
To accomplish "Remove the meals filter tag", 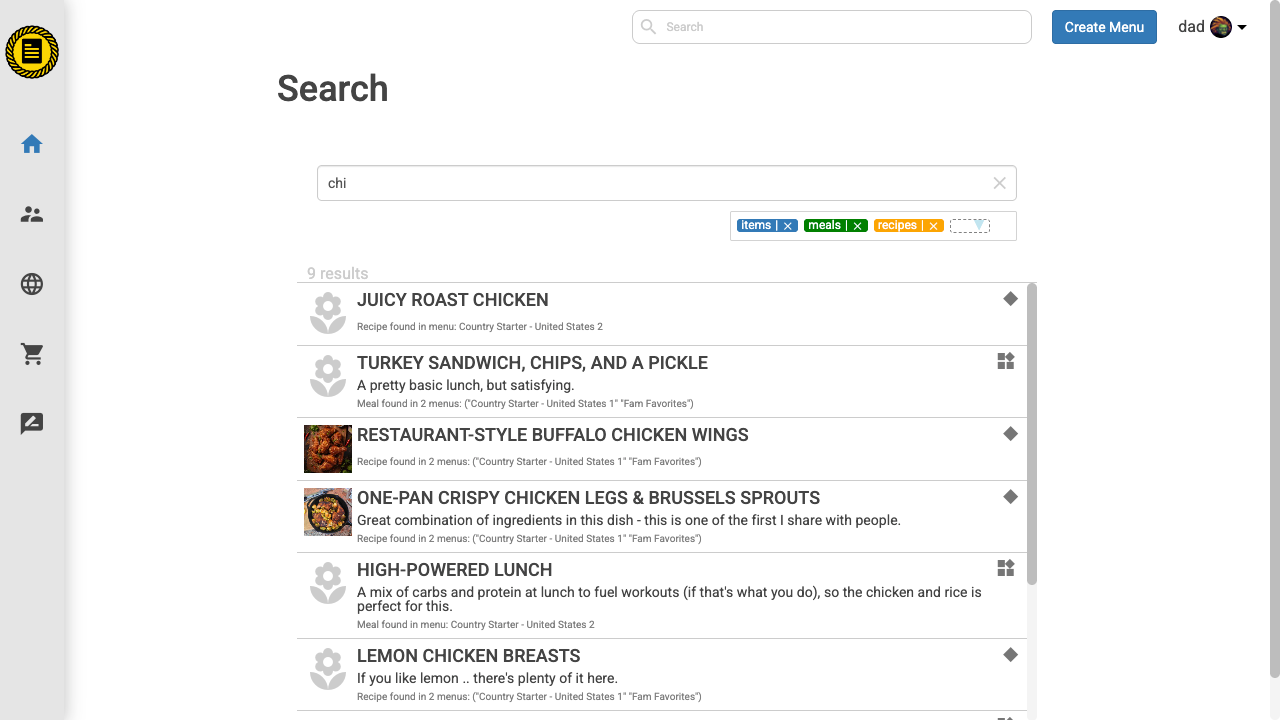I will (x=857, y=226).
